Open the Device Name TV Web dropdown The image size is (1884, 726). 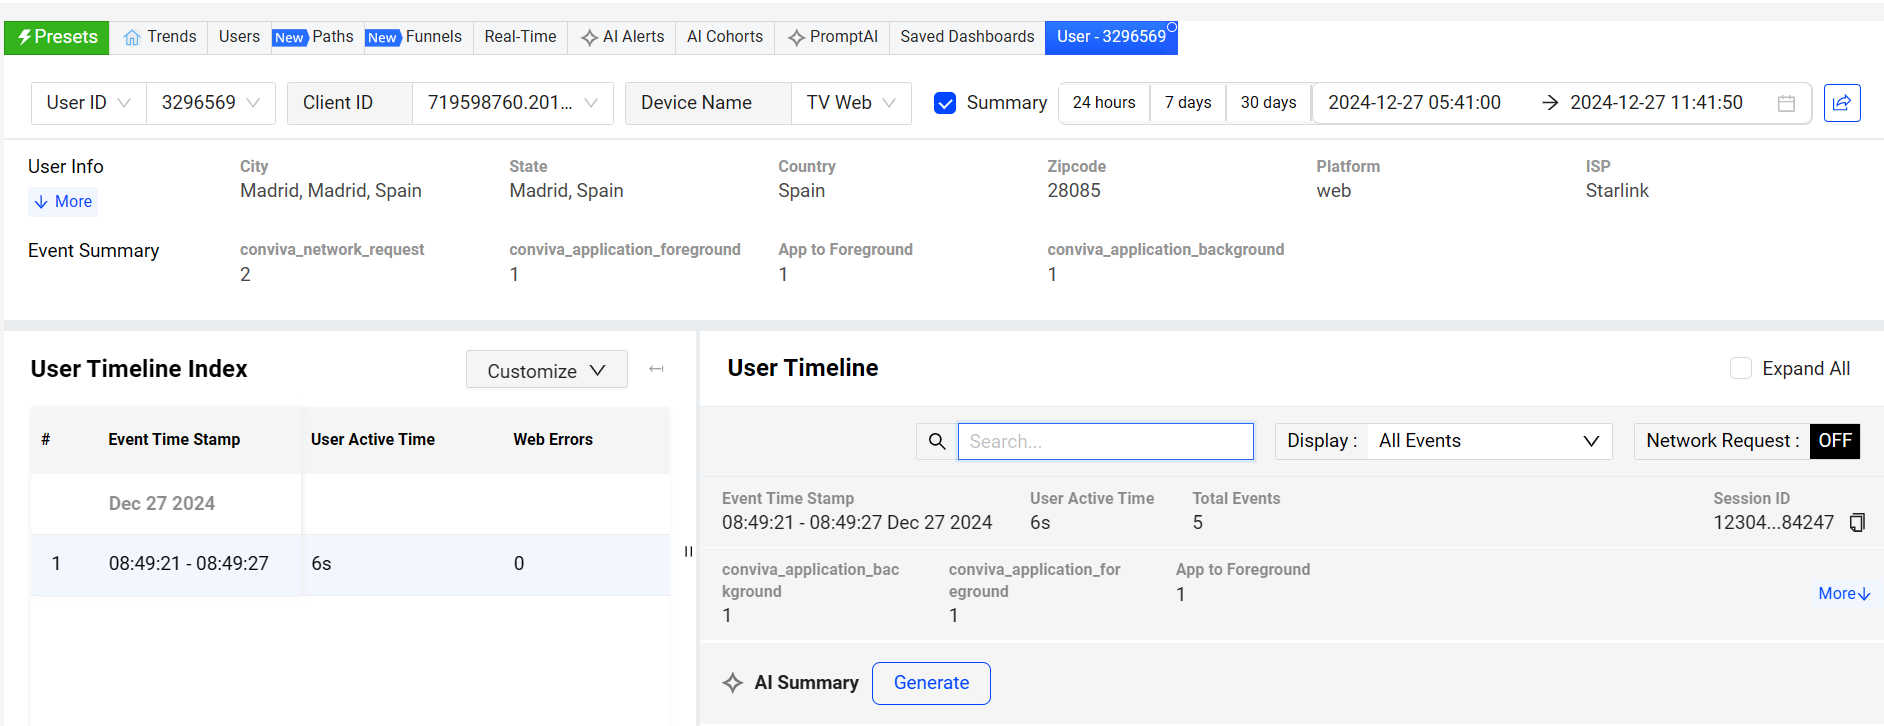tap(850, 103)
